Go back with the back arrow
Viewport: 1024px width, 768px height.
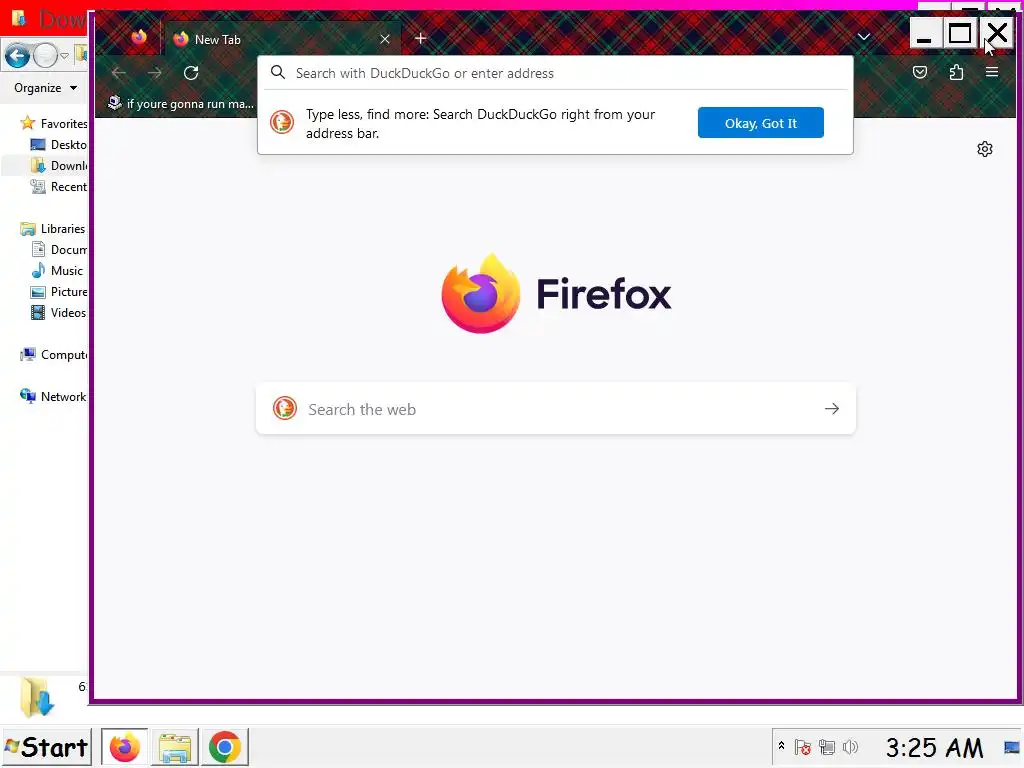[119, 73]
